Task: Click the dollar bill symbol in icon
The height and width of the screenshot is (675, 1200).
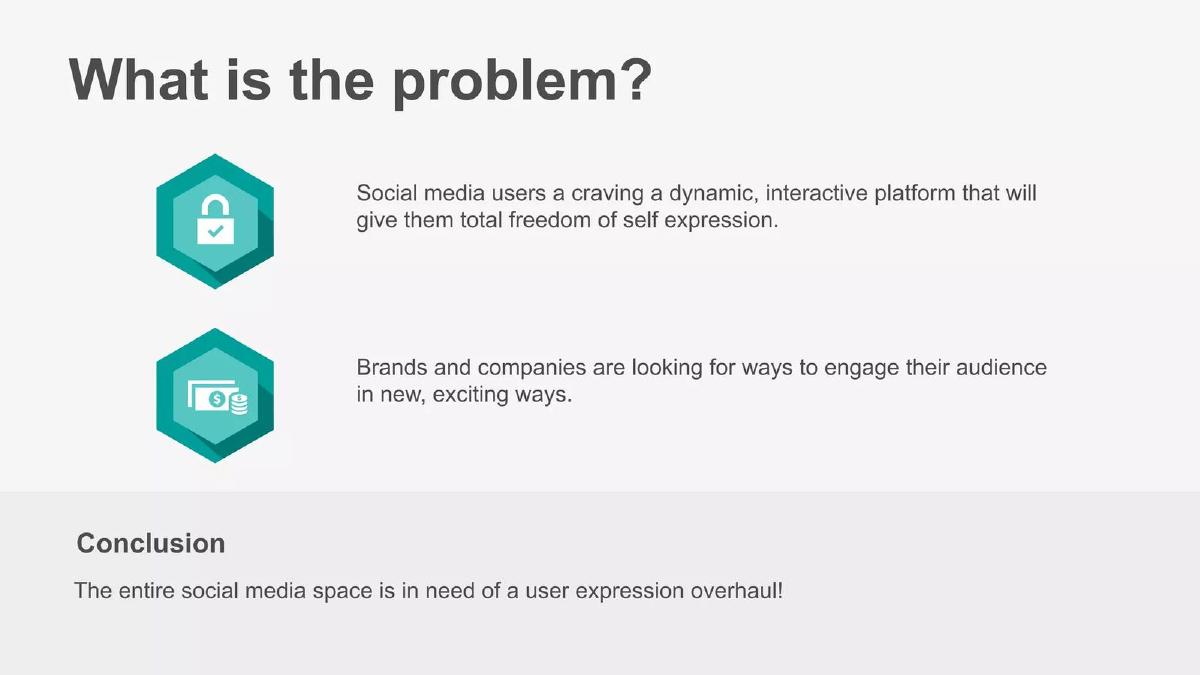Action: pos(215,399)
